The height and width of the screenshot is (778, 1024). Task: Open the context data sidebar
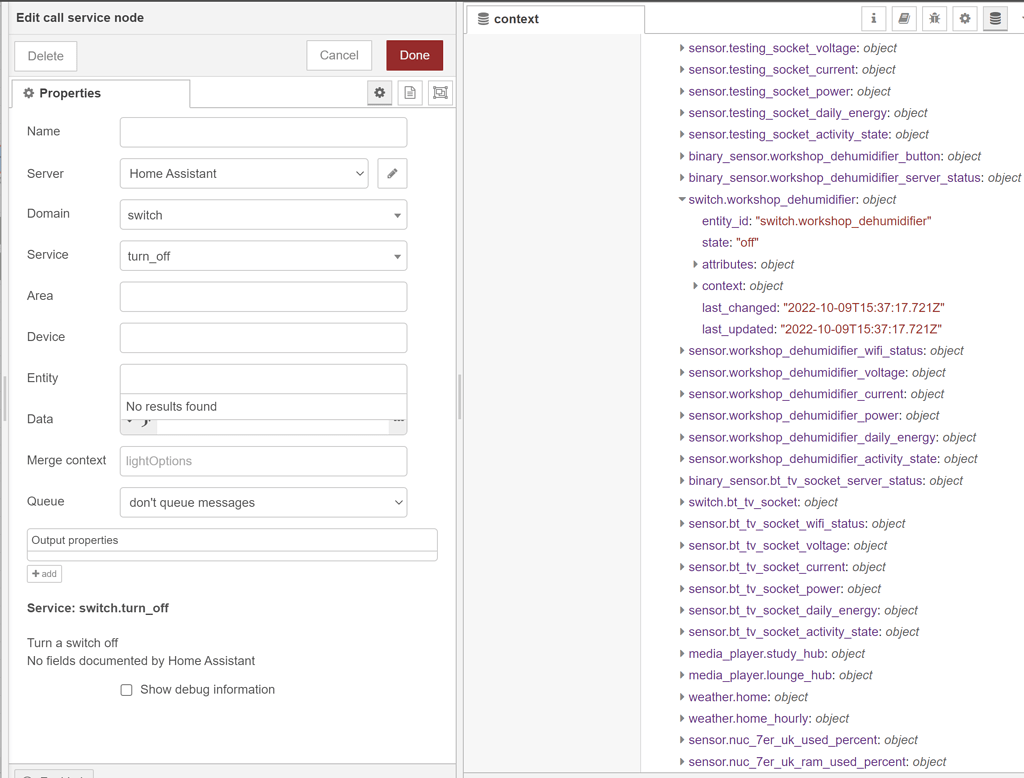(x=996, y=19)
